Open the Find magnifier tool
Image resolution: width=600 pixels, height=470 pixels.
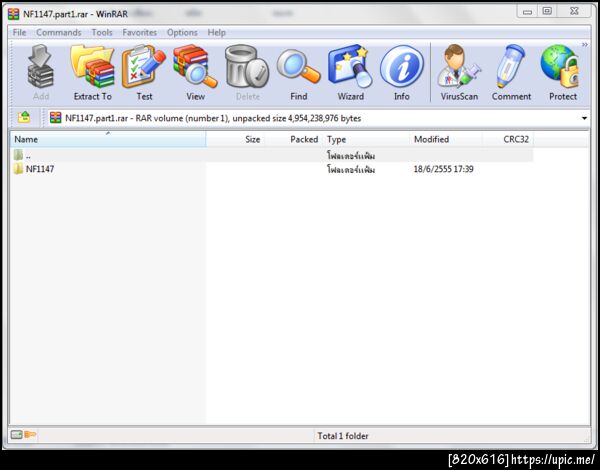[x=298, y=72]
